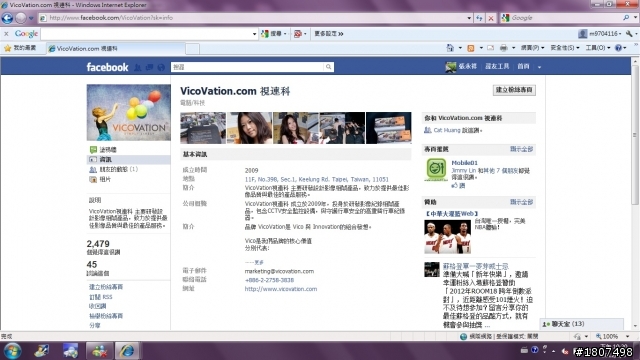Click the user profile name in Facebook header
The width and height of the screenshot is (640, 360).
coord(467,67)
